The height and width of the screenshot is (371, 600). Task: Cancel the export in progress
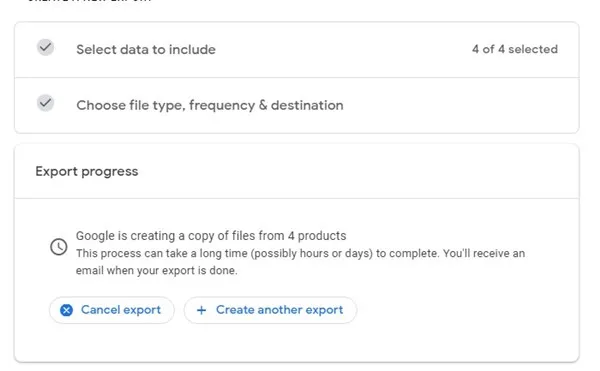click(112, 310)
